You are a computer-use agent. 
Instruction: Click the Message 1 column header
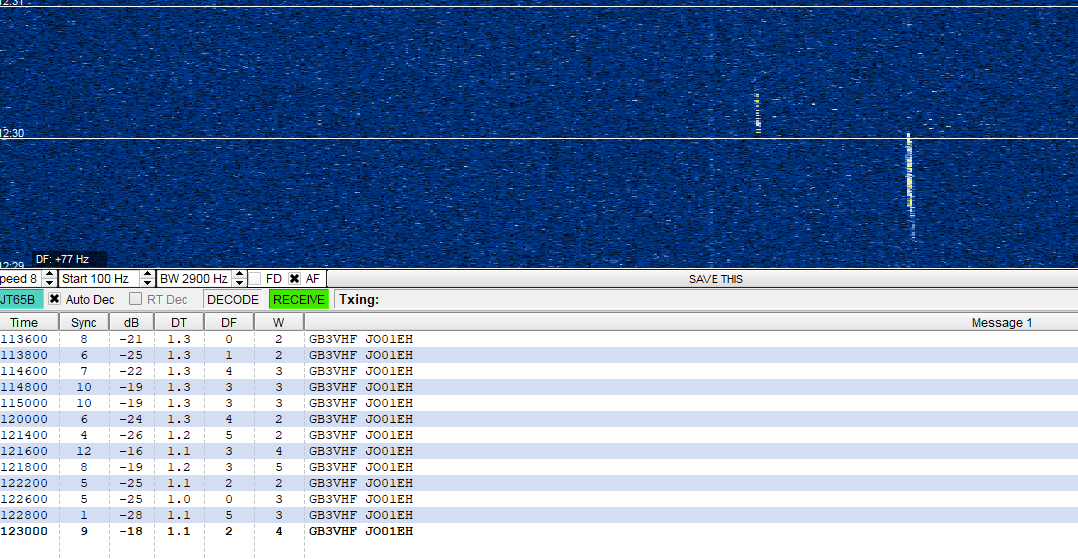(1001, 322)
